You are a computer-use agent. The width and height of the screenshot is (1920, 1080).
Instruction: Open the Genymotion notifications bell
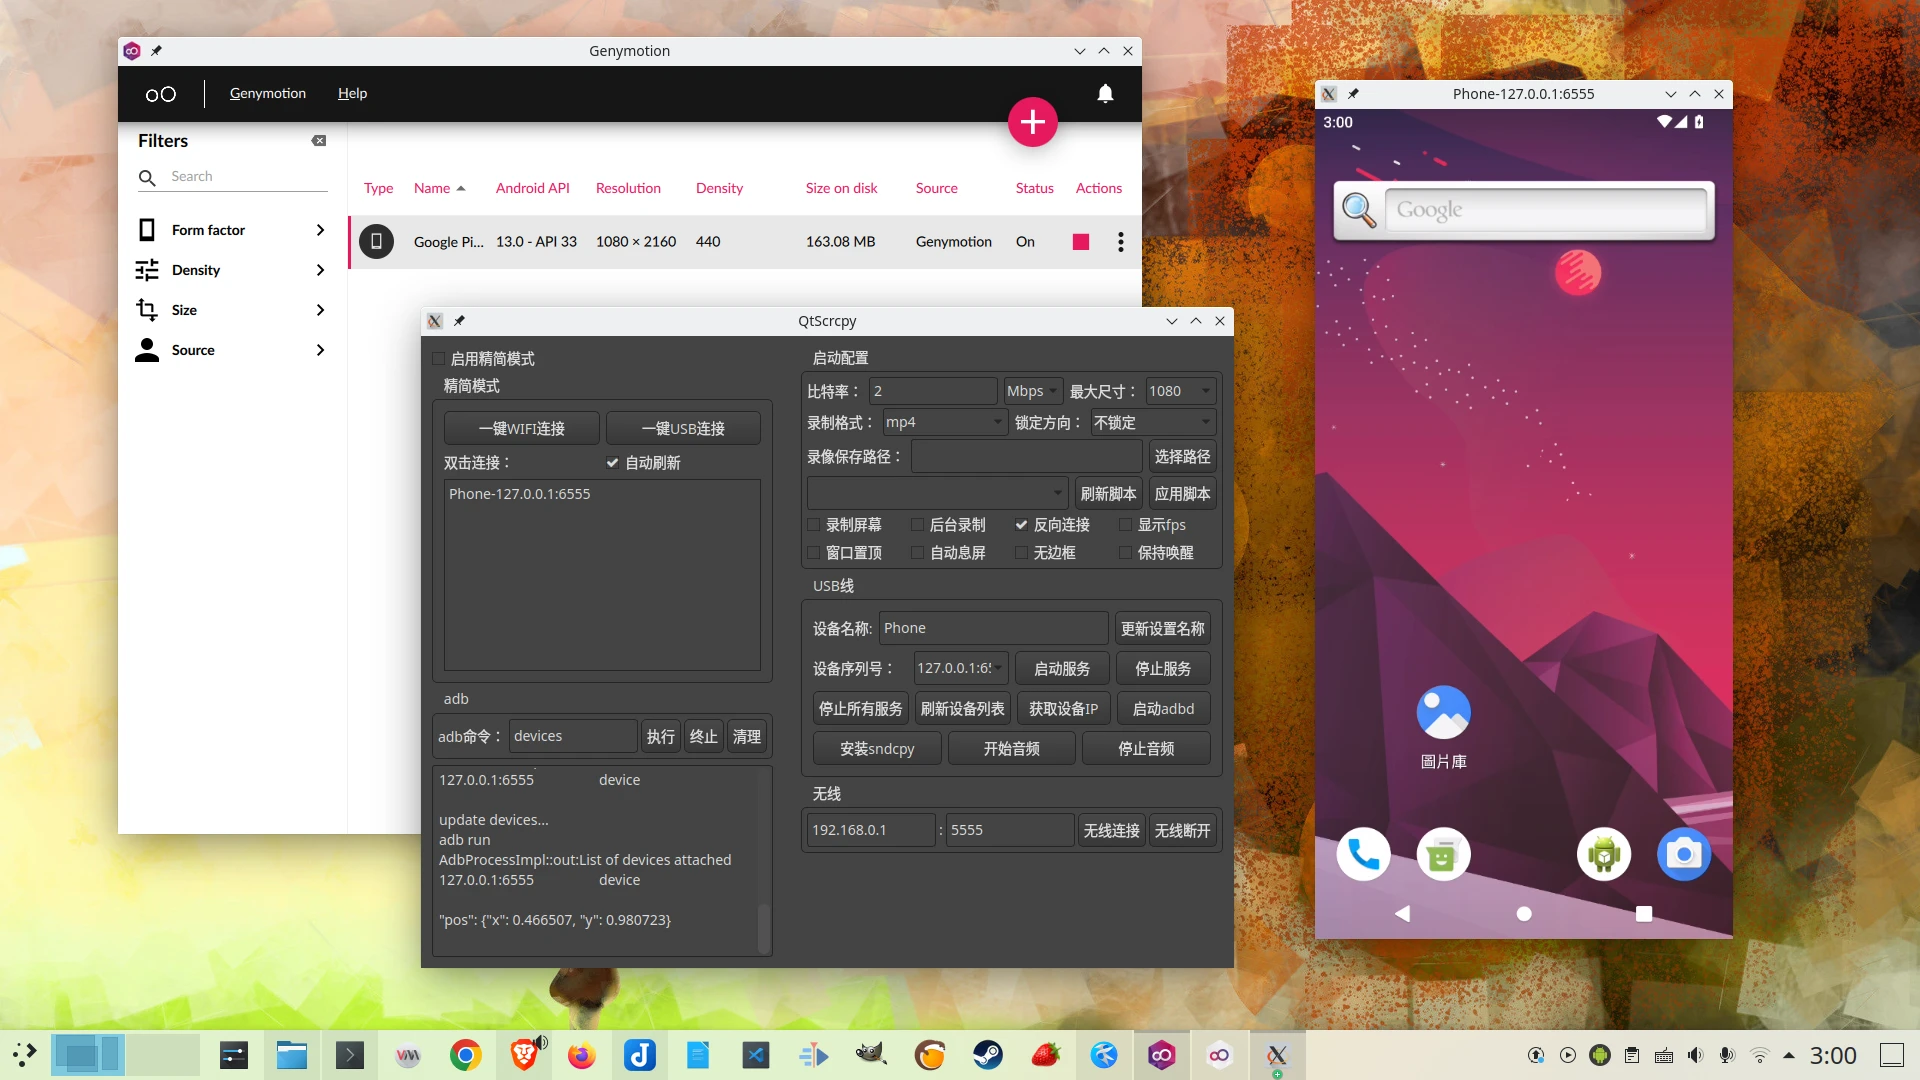click(x=1105, y=93)
